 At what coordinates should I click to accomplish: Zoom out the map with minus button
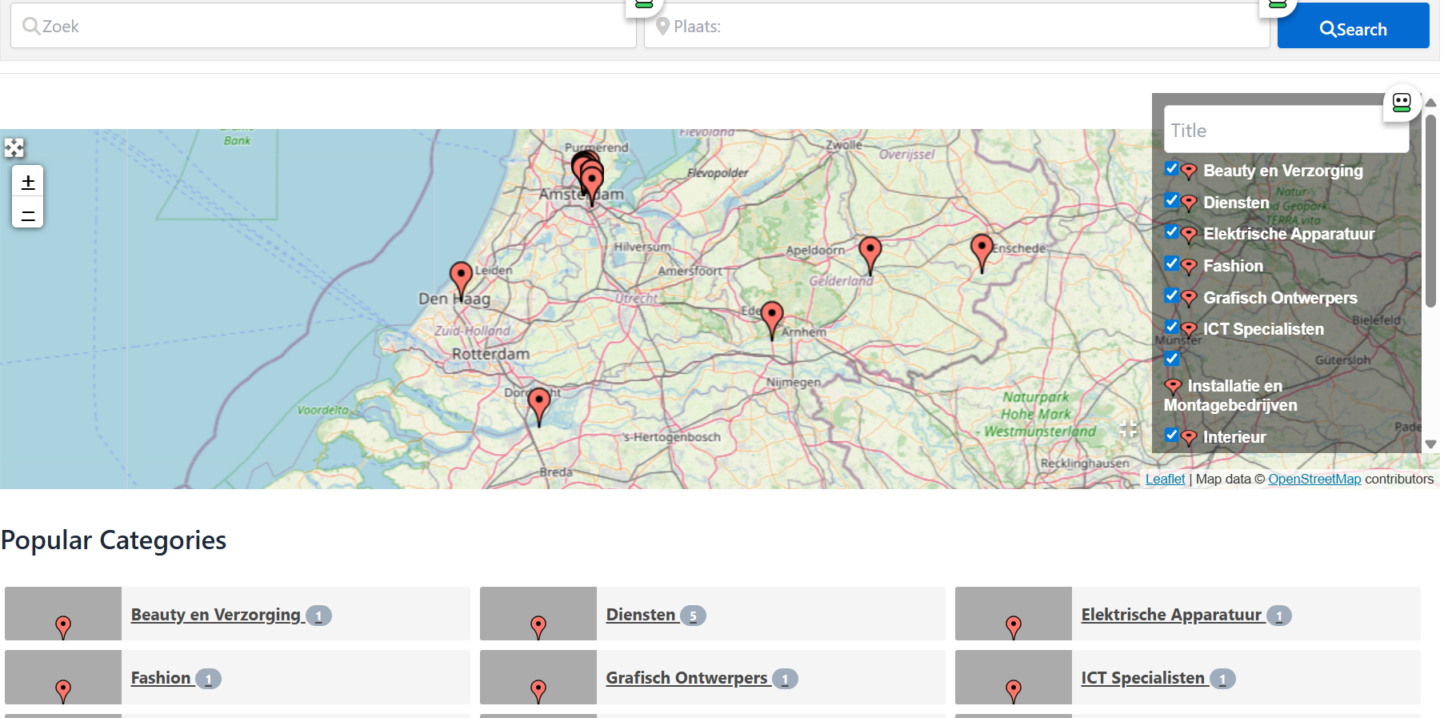point(28,214)
